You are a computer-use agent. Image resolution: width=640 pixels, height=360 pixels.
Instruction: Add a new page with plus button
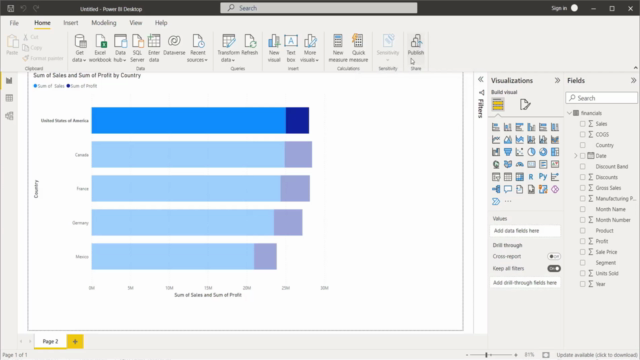click(75, 341)
